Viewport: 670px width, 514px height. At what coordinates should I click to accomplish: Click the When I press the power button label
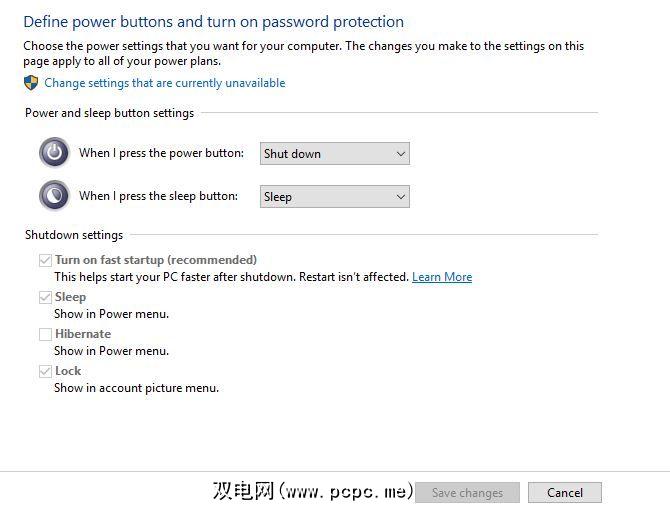coord(161,153)
